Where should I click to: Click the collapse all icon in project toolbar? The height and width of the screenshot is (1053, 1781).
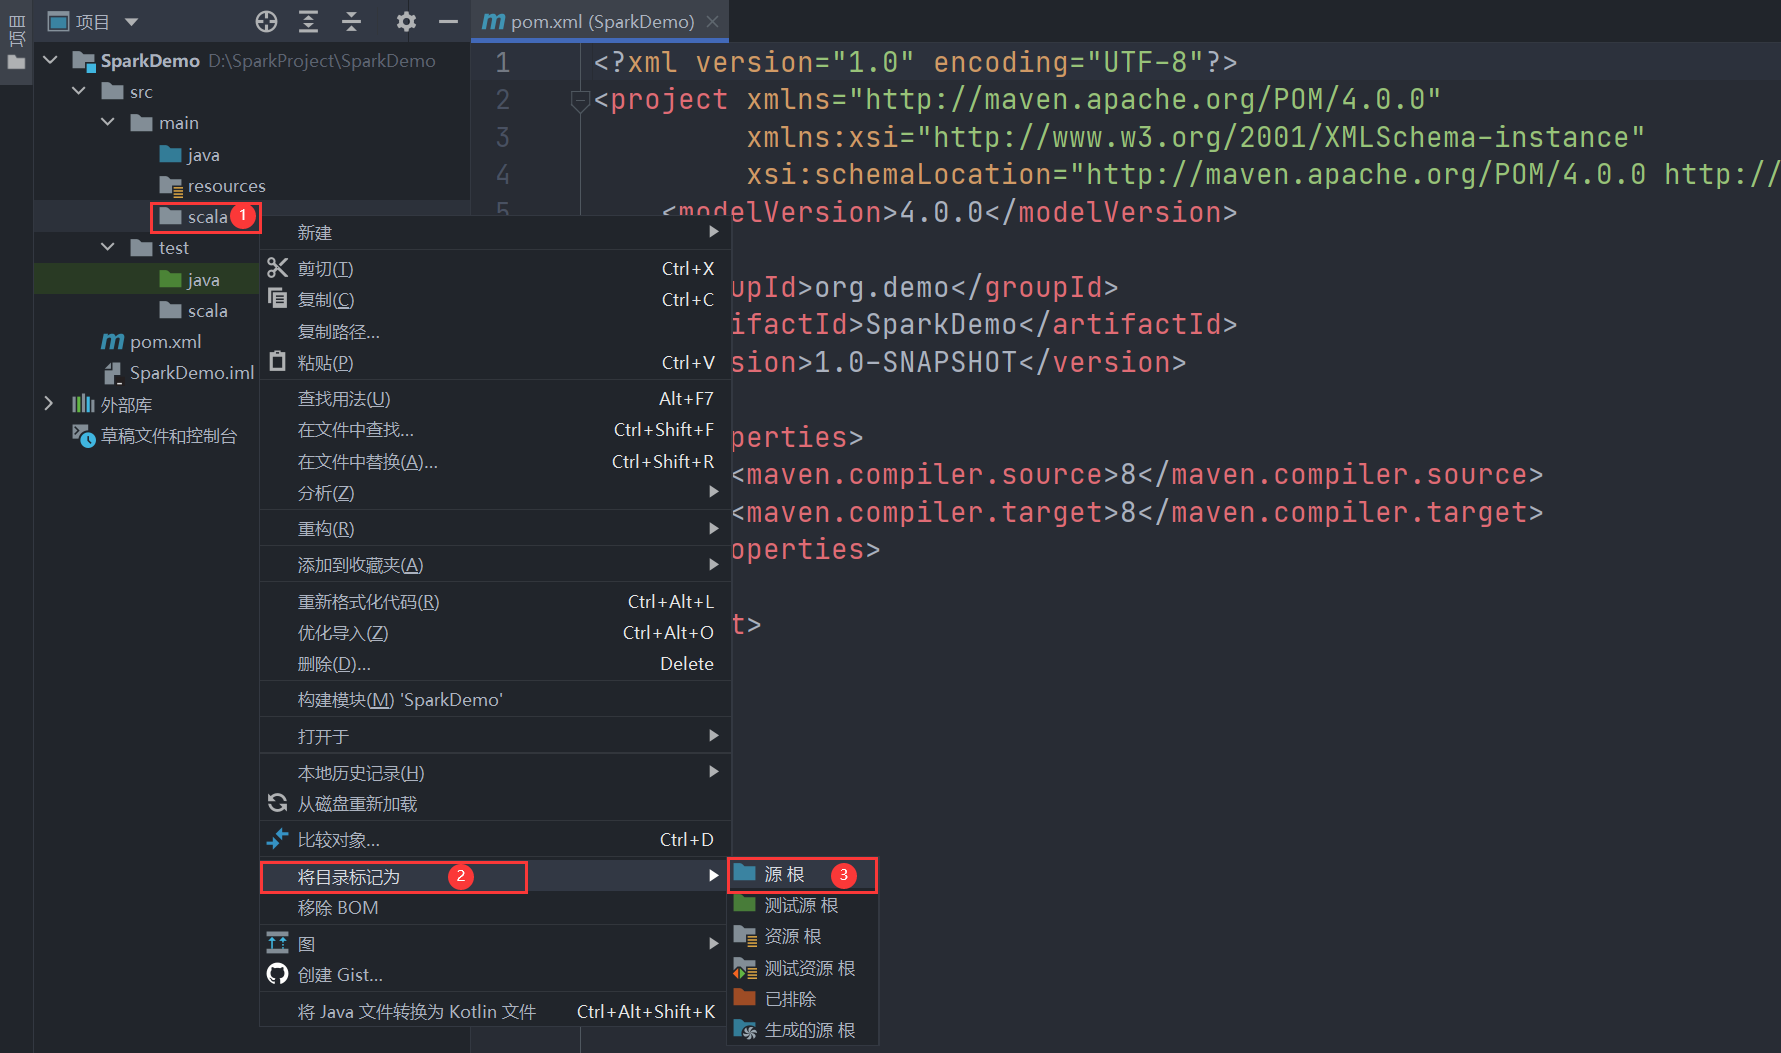pyautogui.click(x=352, y=21)
